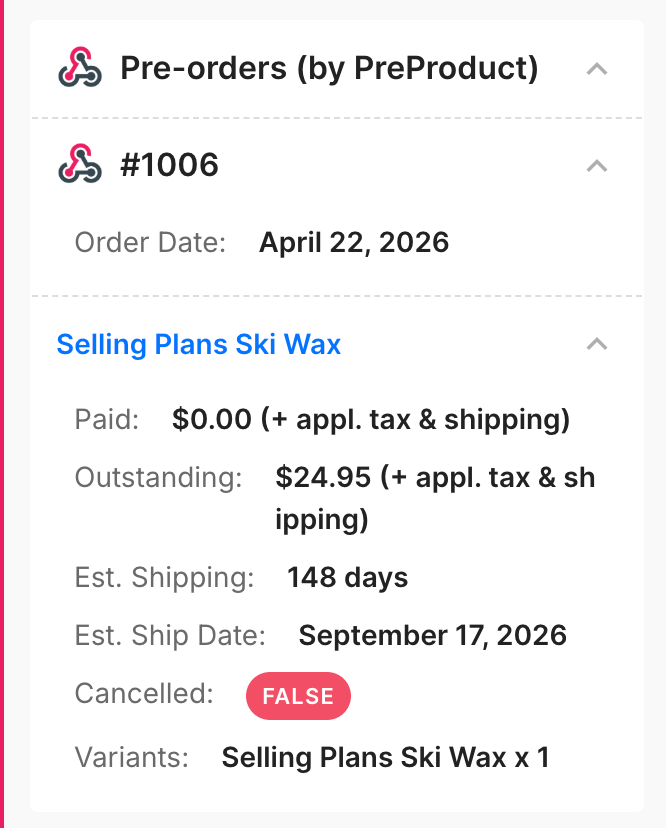Click the PreProduct logo beside Pre-orders heading

point(80,69)
